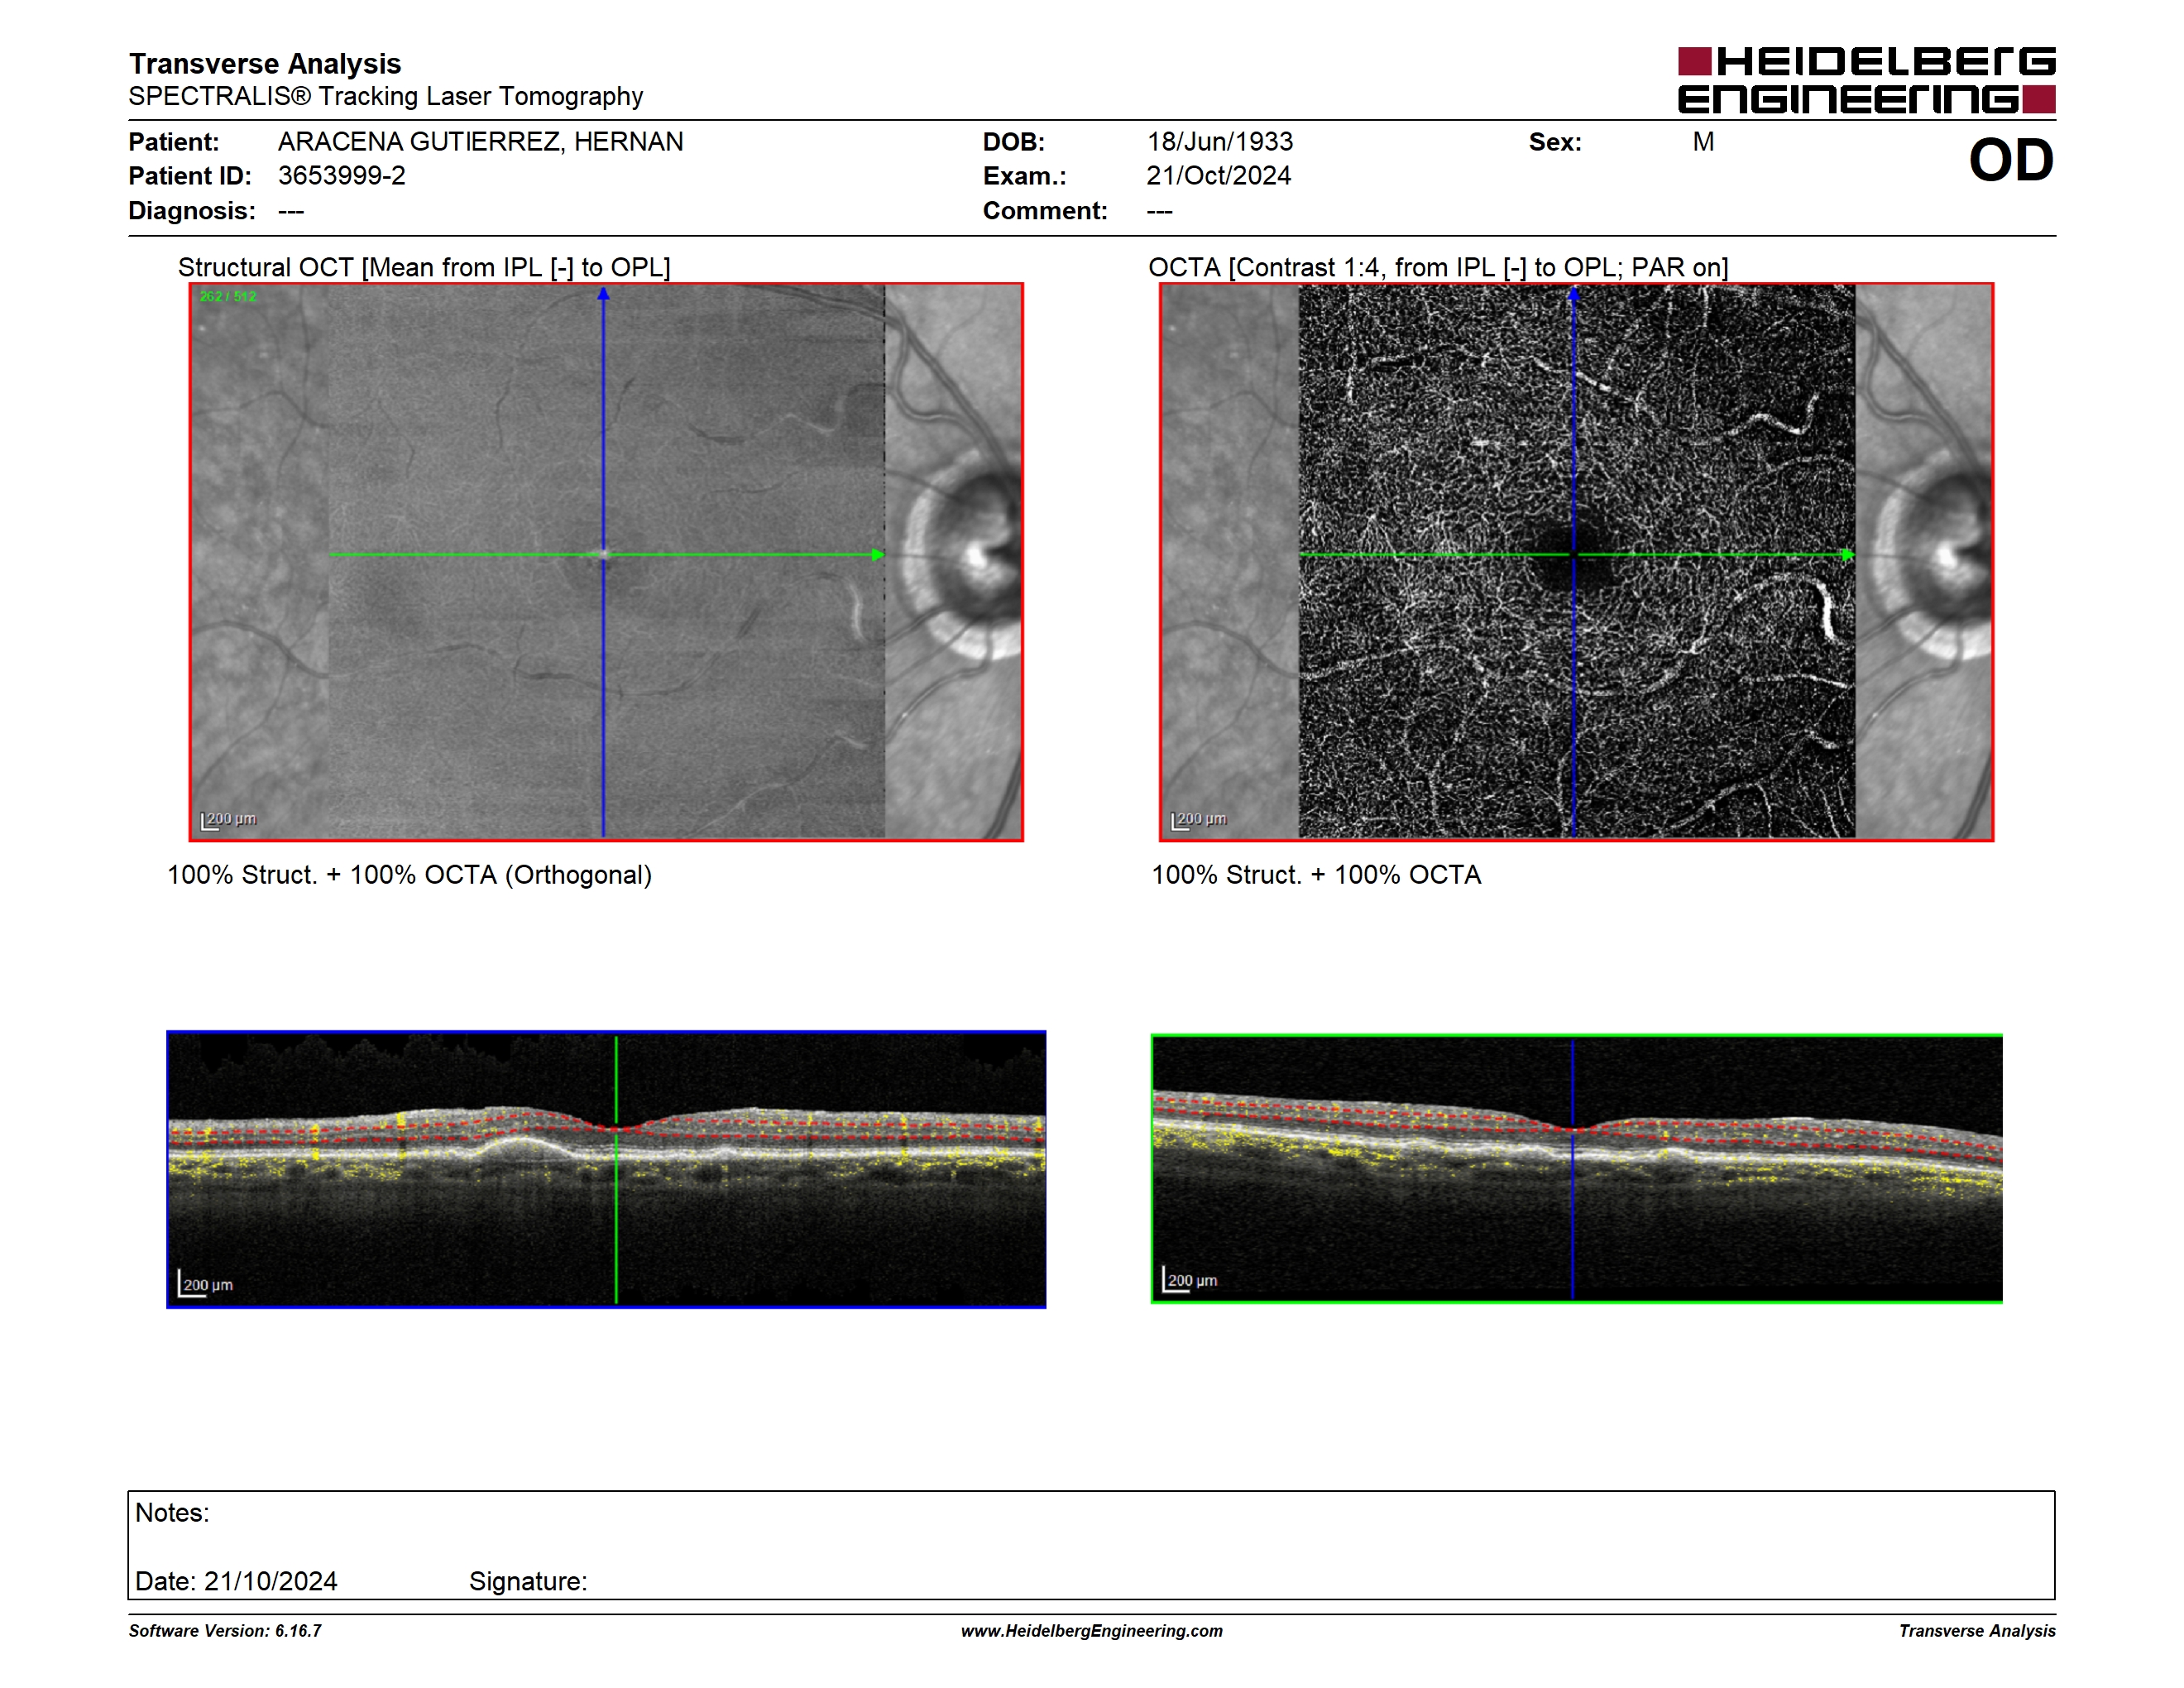2184x1688 pixels.
Task: Click the blue-framed orthogonal B-scan image
Action: coord(606,1169)
